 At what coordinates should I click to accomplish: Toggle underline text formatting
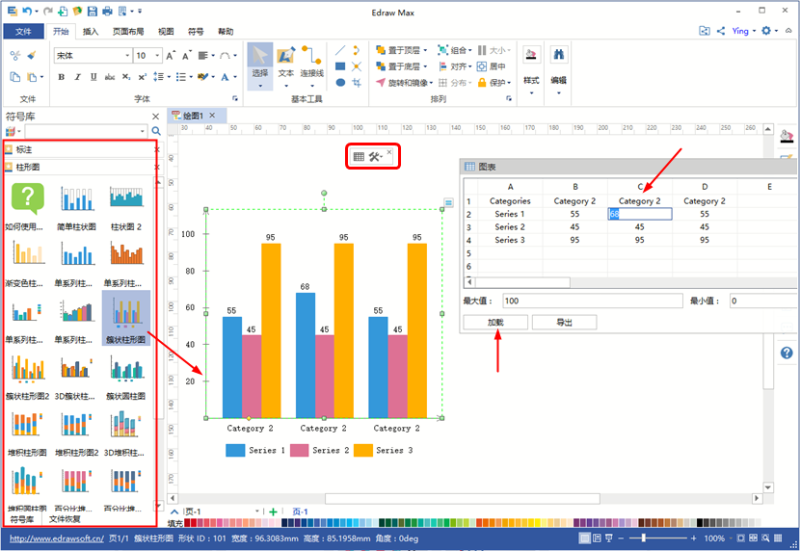(x=91, y=77)
